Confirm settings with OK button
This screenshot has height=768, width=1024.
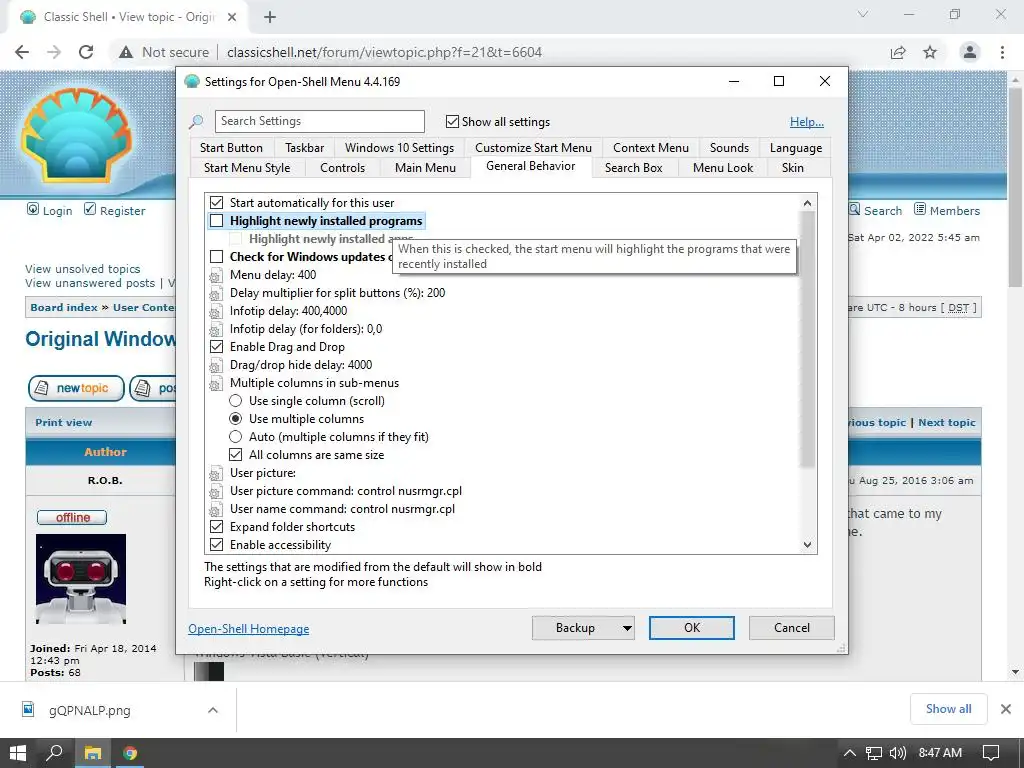pyautogui.click(x=692, y=628)
